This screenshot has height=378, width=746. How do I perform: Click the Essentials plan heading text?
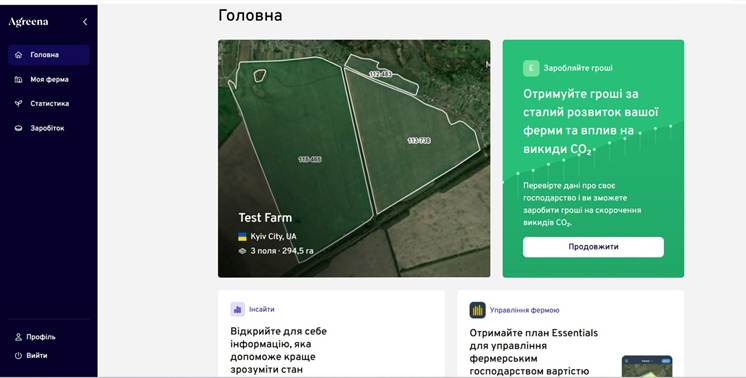coord(534,352)
